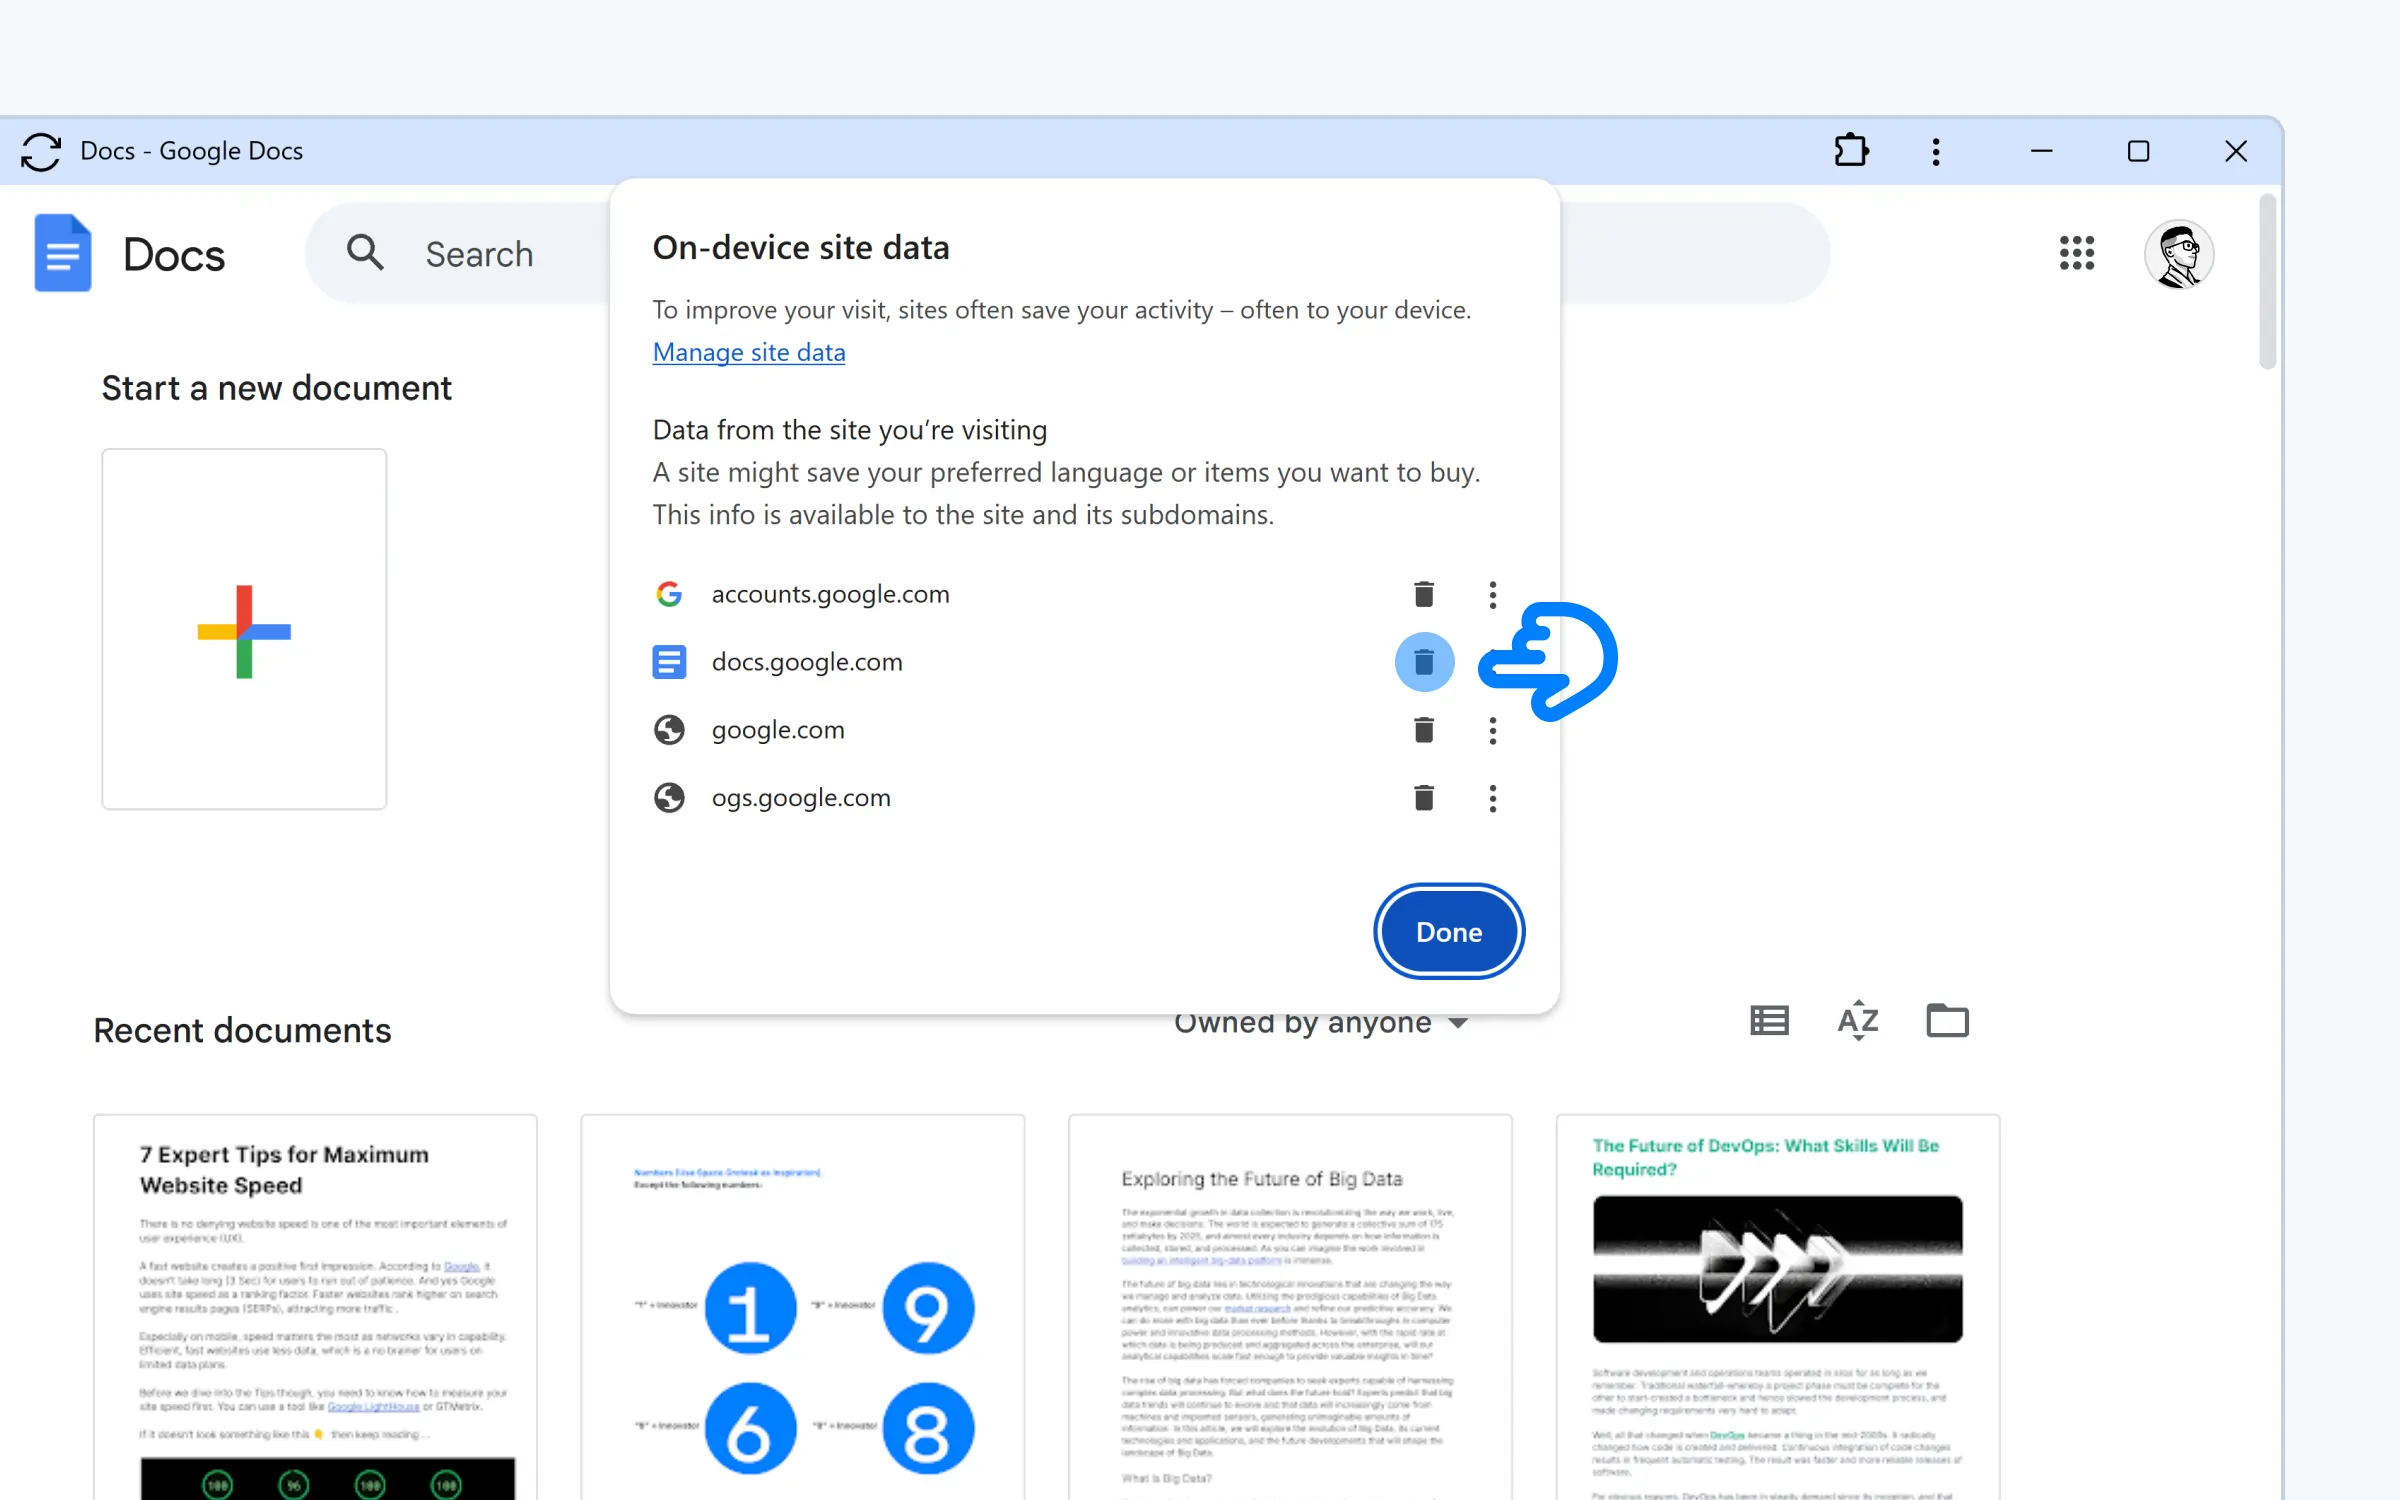Viewport: 2400px width, 1500px height.
Task: Open the 7 Expert Tips document thumbnail
Action: (316, 1306)
